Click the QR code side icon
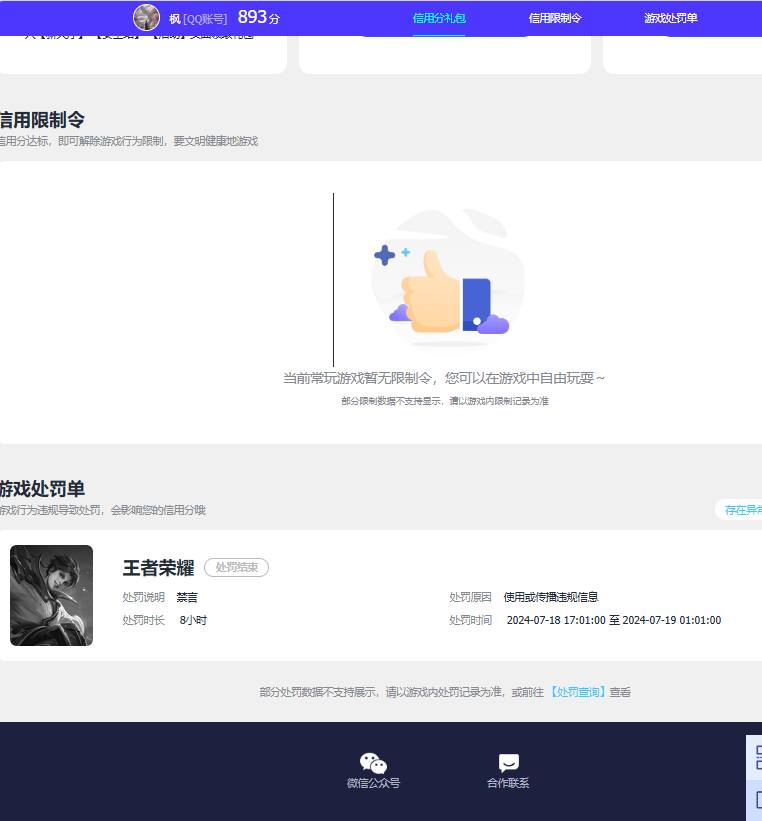 coord(757,758)
